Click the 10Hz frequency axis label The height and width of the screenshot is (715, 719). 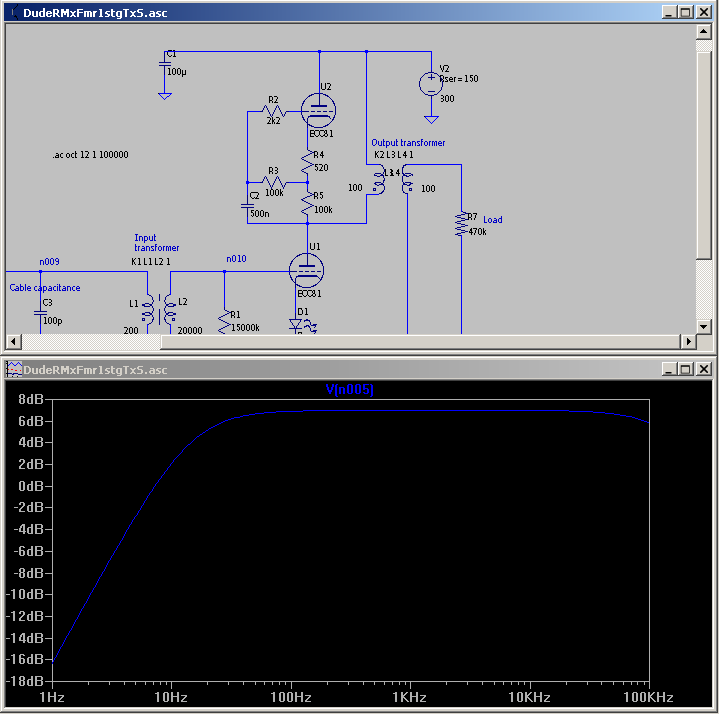click(171, 697)
